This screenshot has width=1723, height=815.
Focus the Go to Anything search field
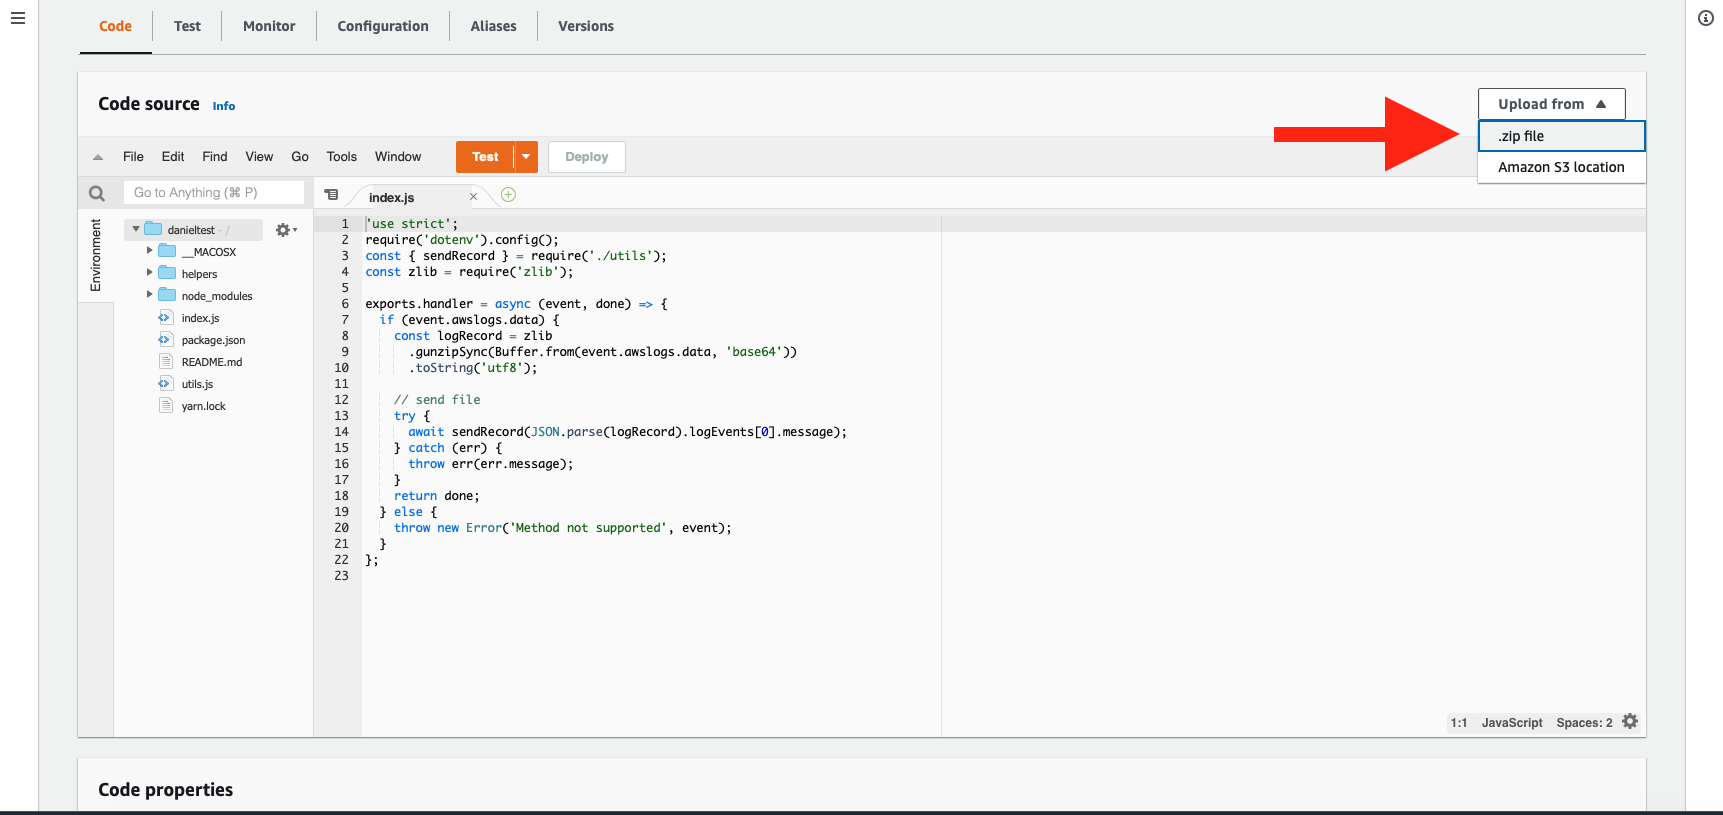(214, 193)
